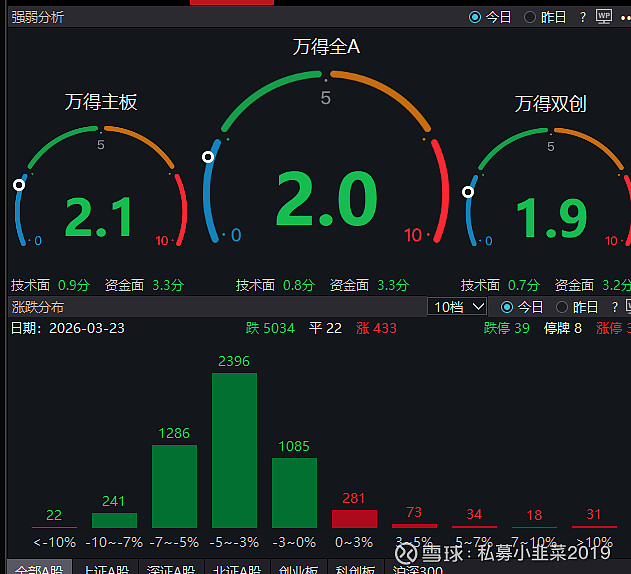
Task: Click the 强弱分析 panel title
Action: point(37,17)
